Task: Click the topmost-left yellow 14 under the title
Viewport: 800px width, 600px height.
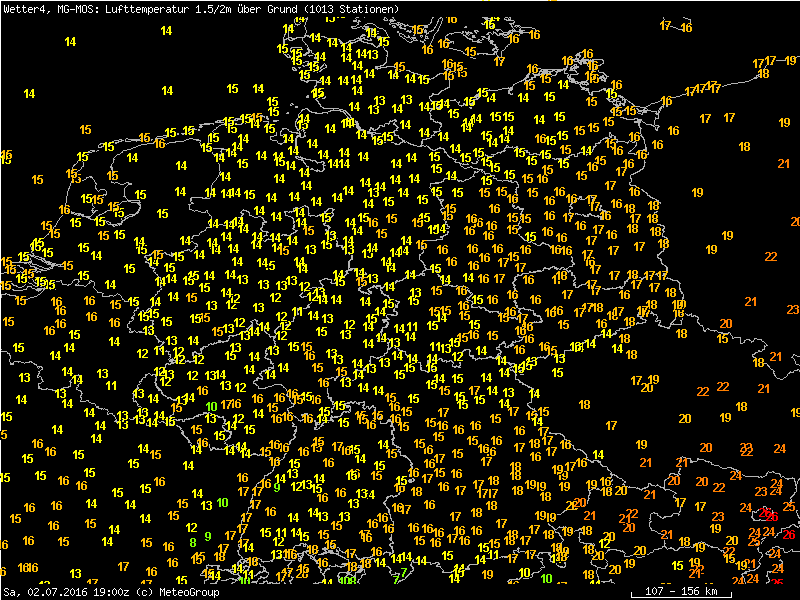Action: 70,41
